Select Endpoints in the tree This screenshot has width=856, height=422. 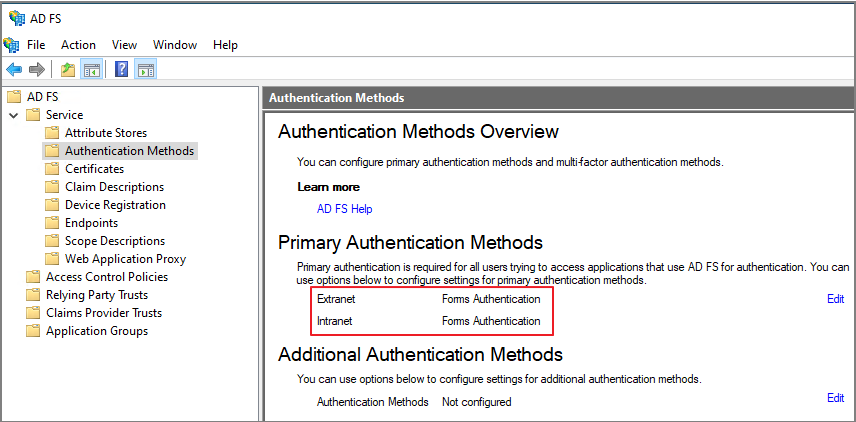(x=91, y=223)
